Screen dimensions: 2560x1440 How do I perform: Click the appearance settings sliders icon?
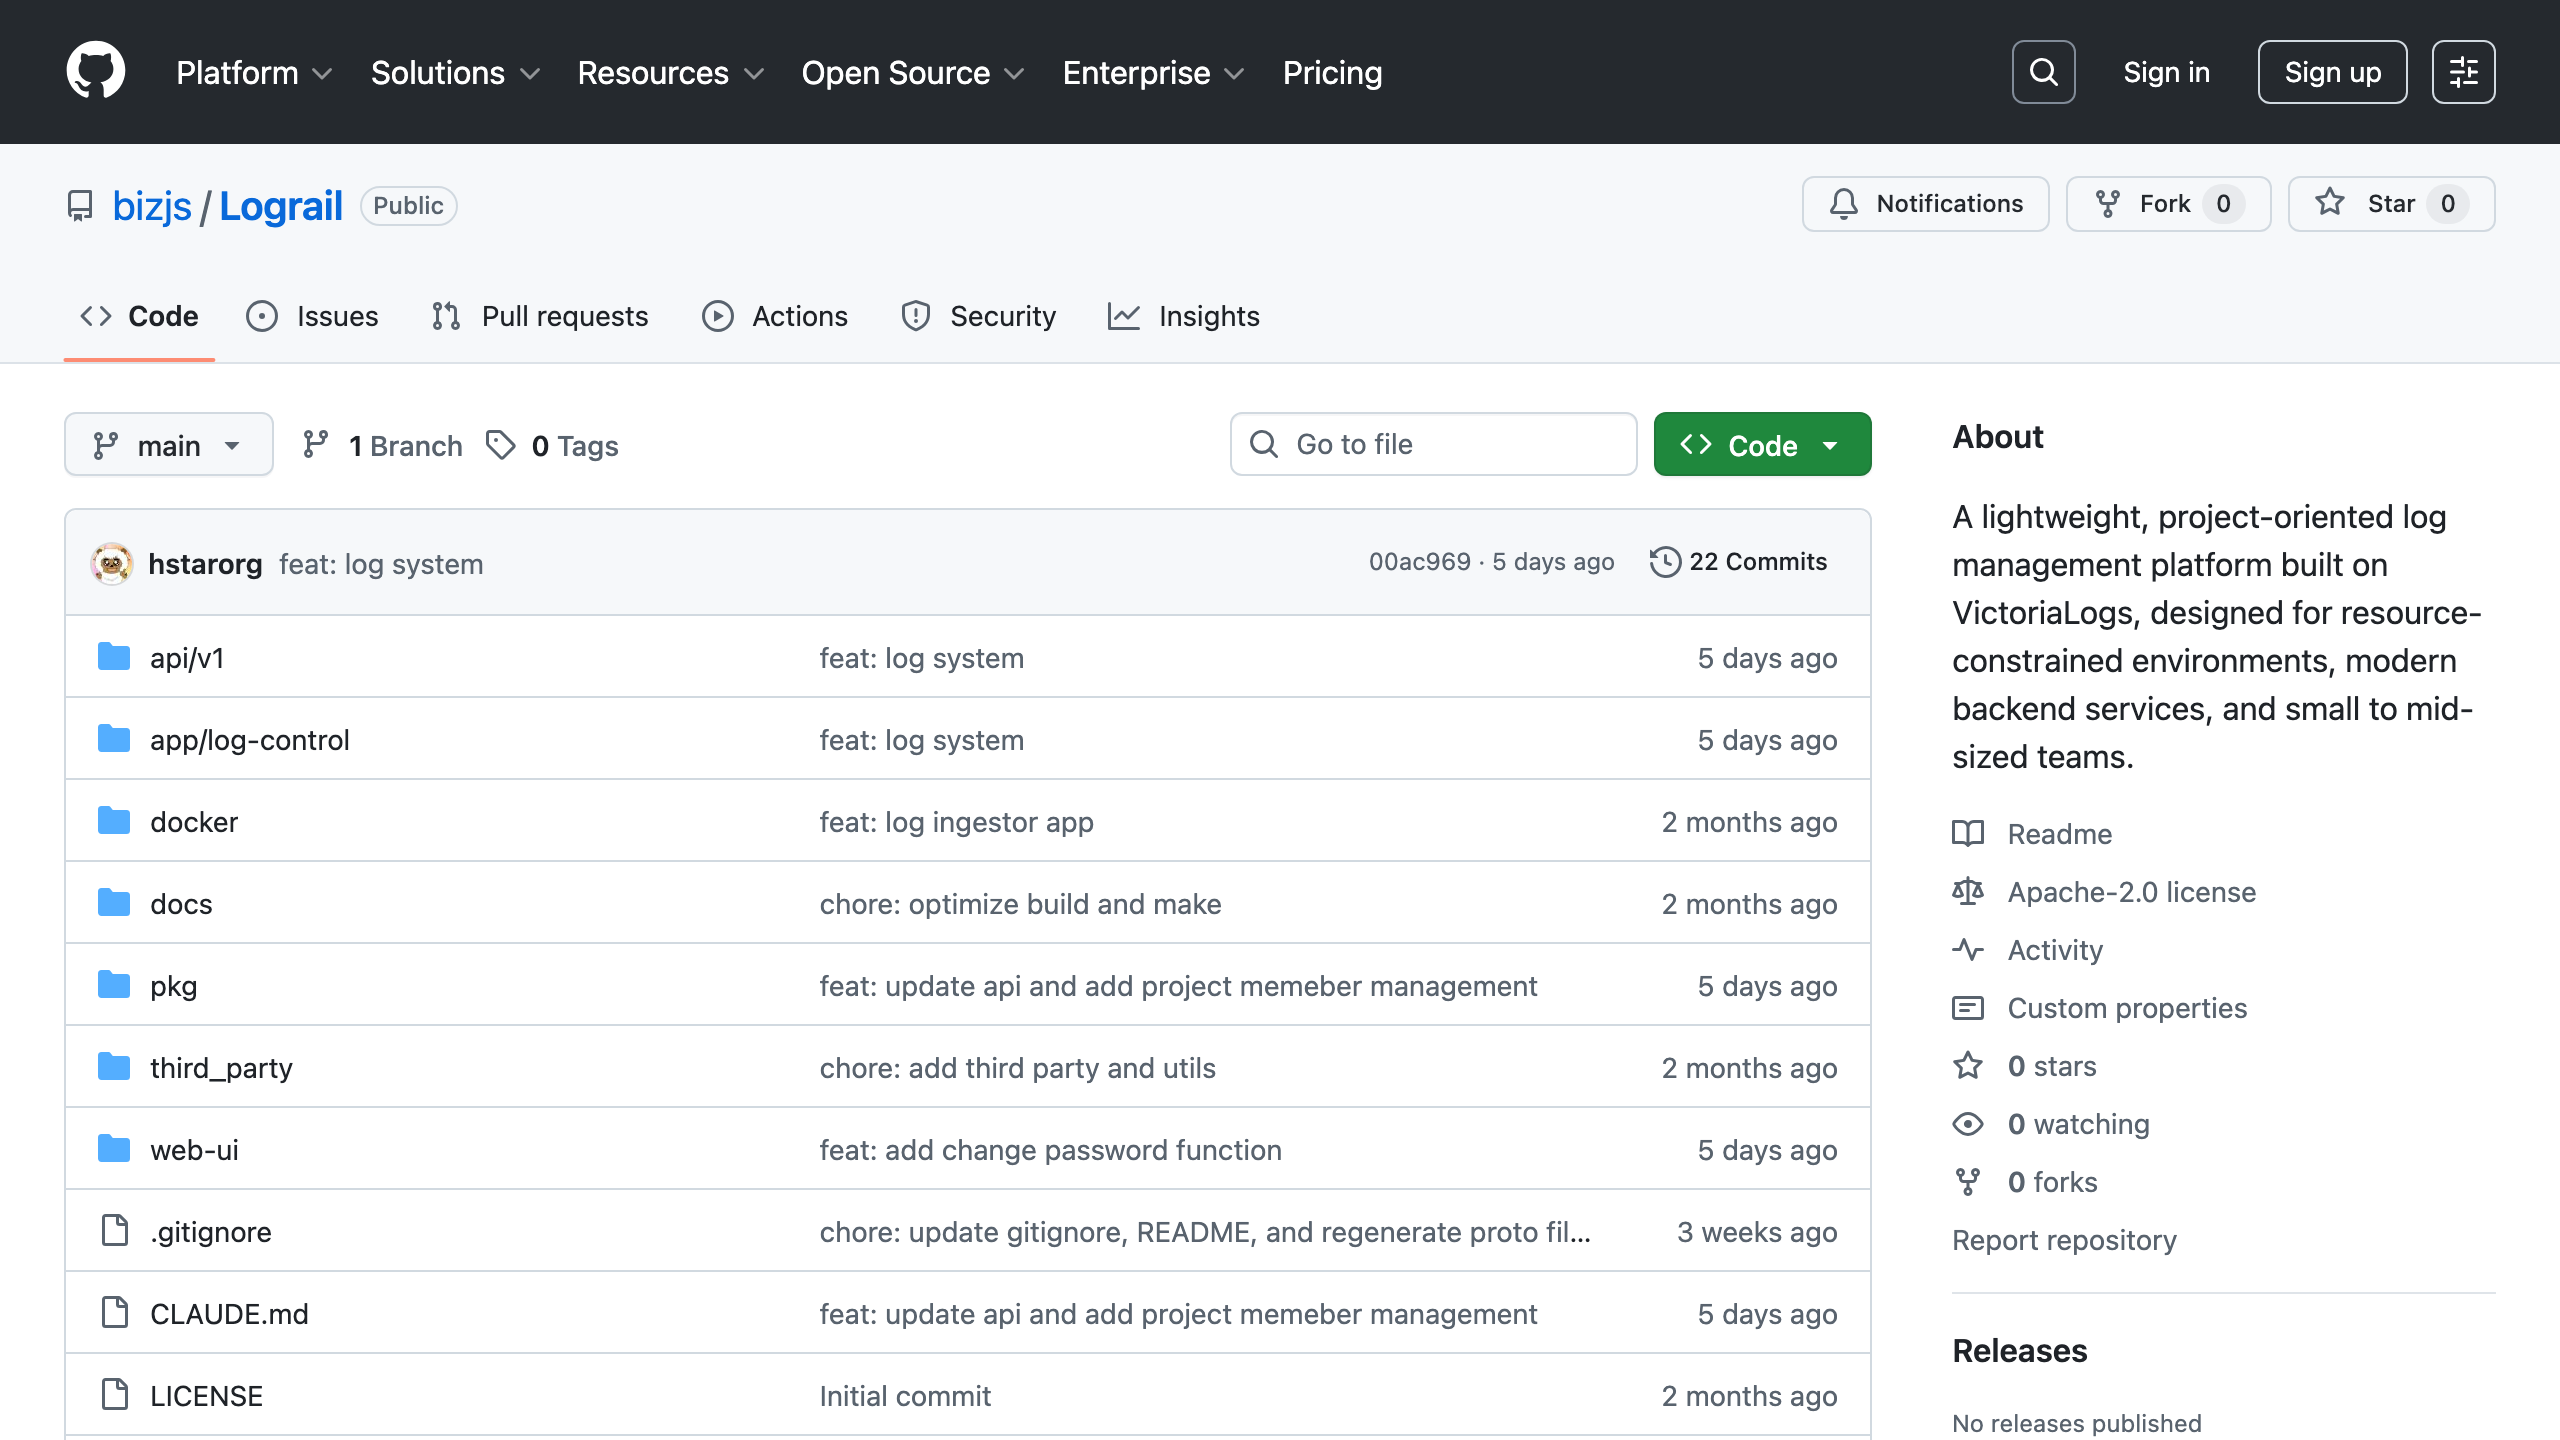(2463, 72)
